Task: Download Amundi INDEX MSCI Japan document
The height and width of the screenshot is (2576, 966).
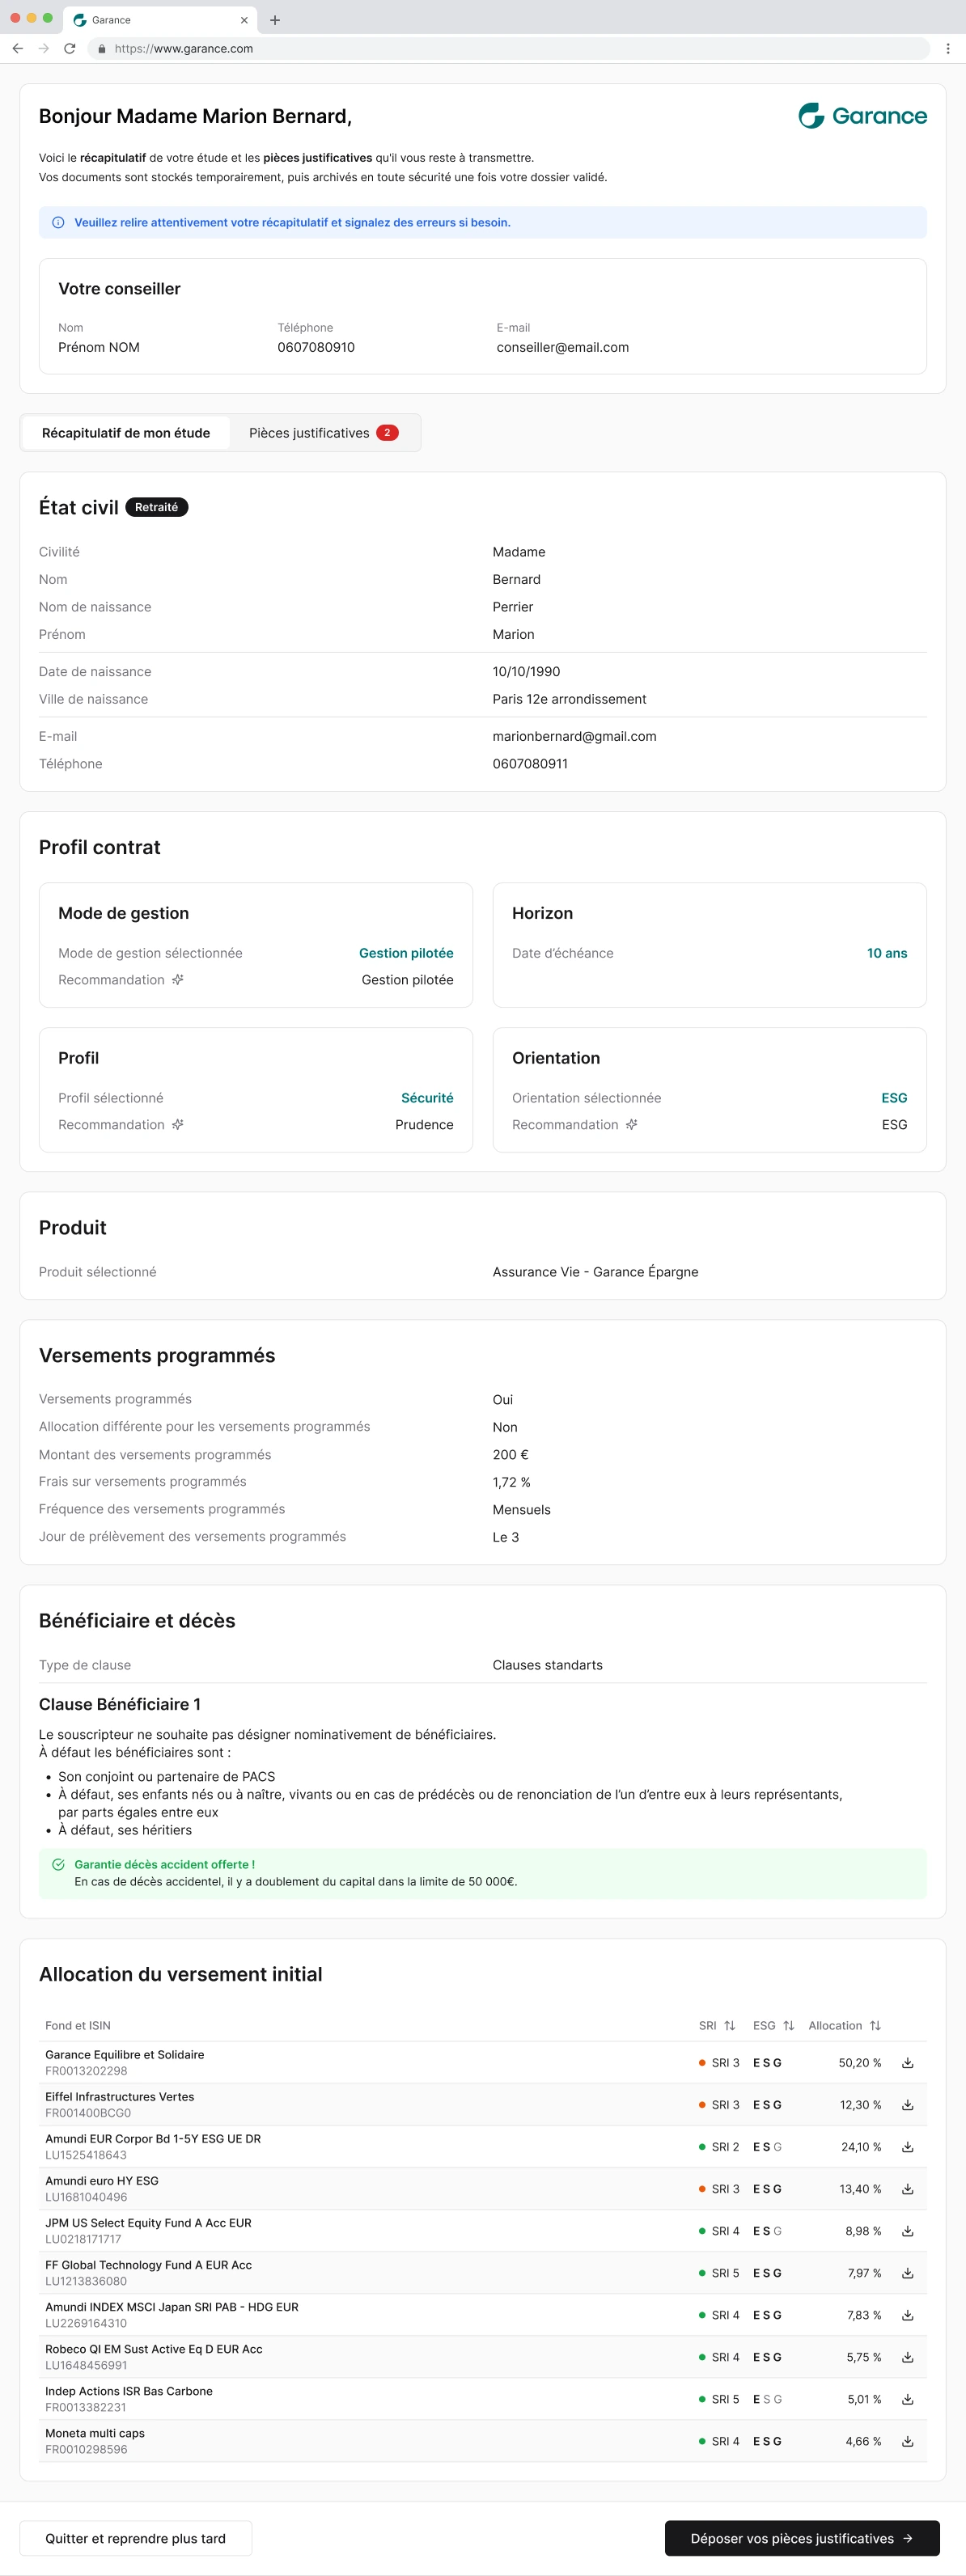Action: (x=907, y=2315)
